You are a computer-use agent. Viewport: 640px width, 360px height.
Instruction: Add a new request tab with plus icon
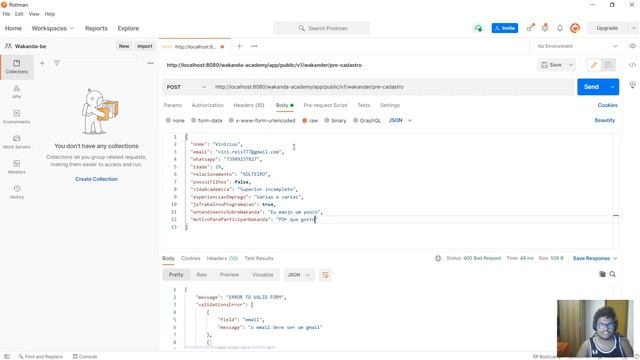pos(240,46)
